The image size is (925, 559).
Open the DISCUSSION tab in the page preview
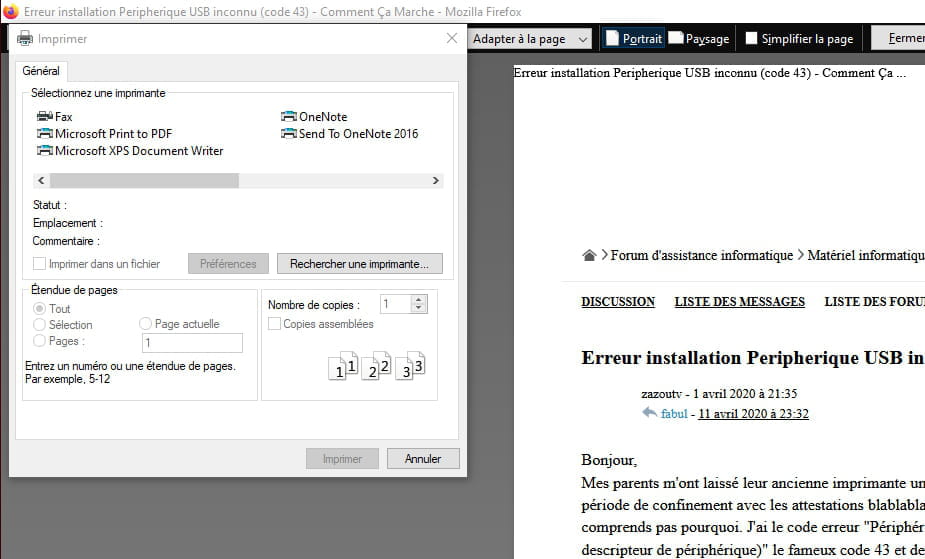[618, 301]
